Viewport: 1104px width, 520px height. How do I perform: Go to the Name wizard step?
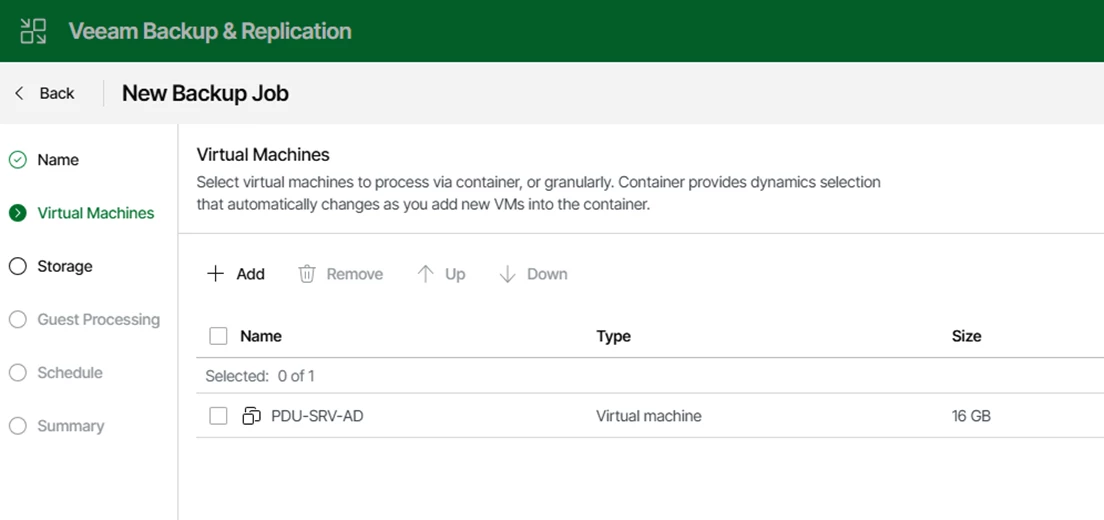(x=58, y=160)
